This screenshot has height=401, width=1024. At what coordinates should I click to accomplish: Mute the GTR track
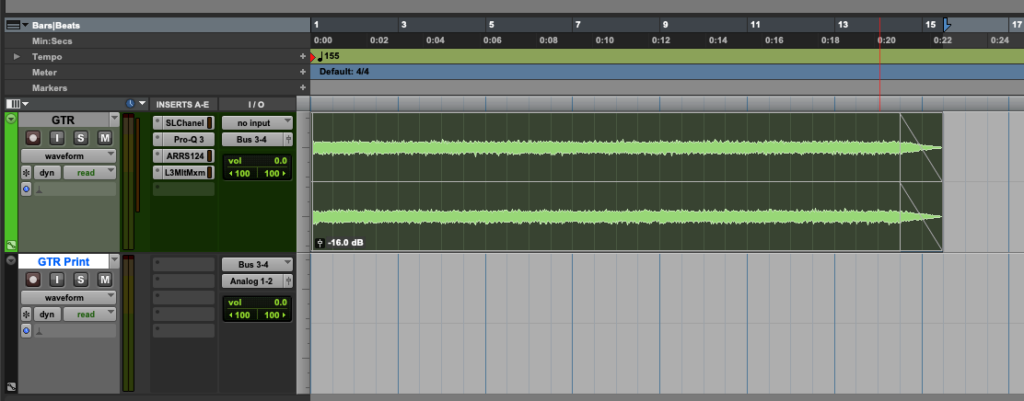click(105, 138)
